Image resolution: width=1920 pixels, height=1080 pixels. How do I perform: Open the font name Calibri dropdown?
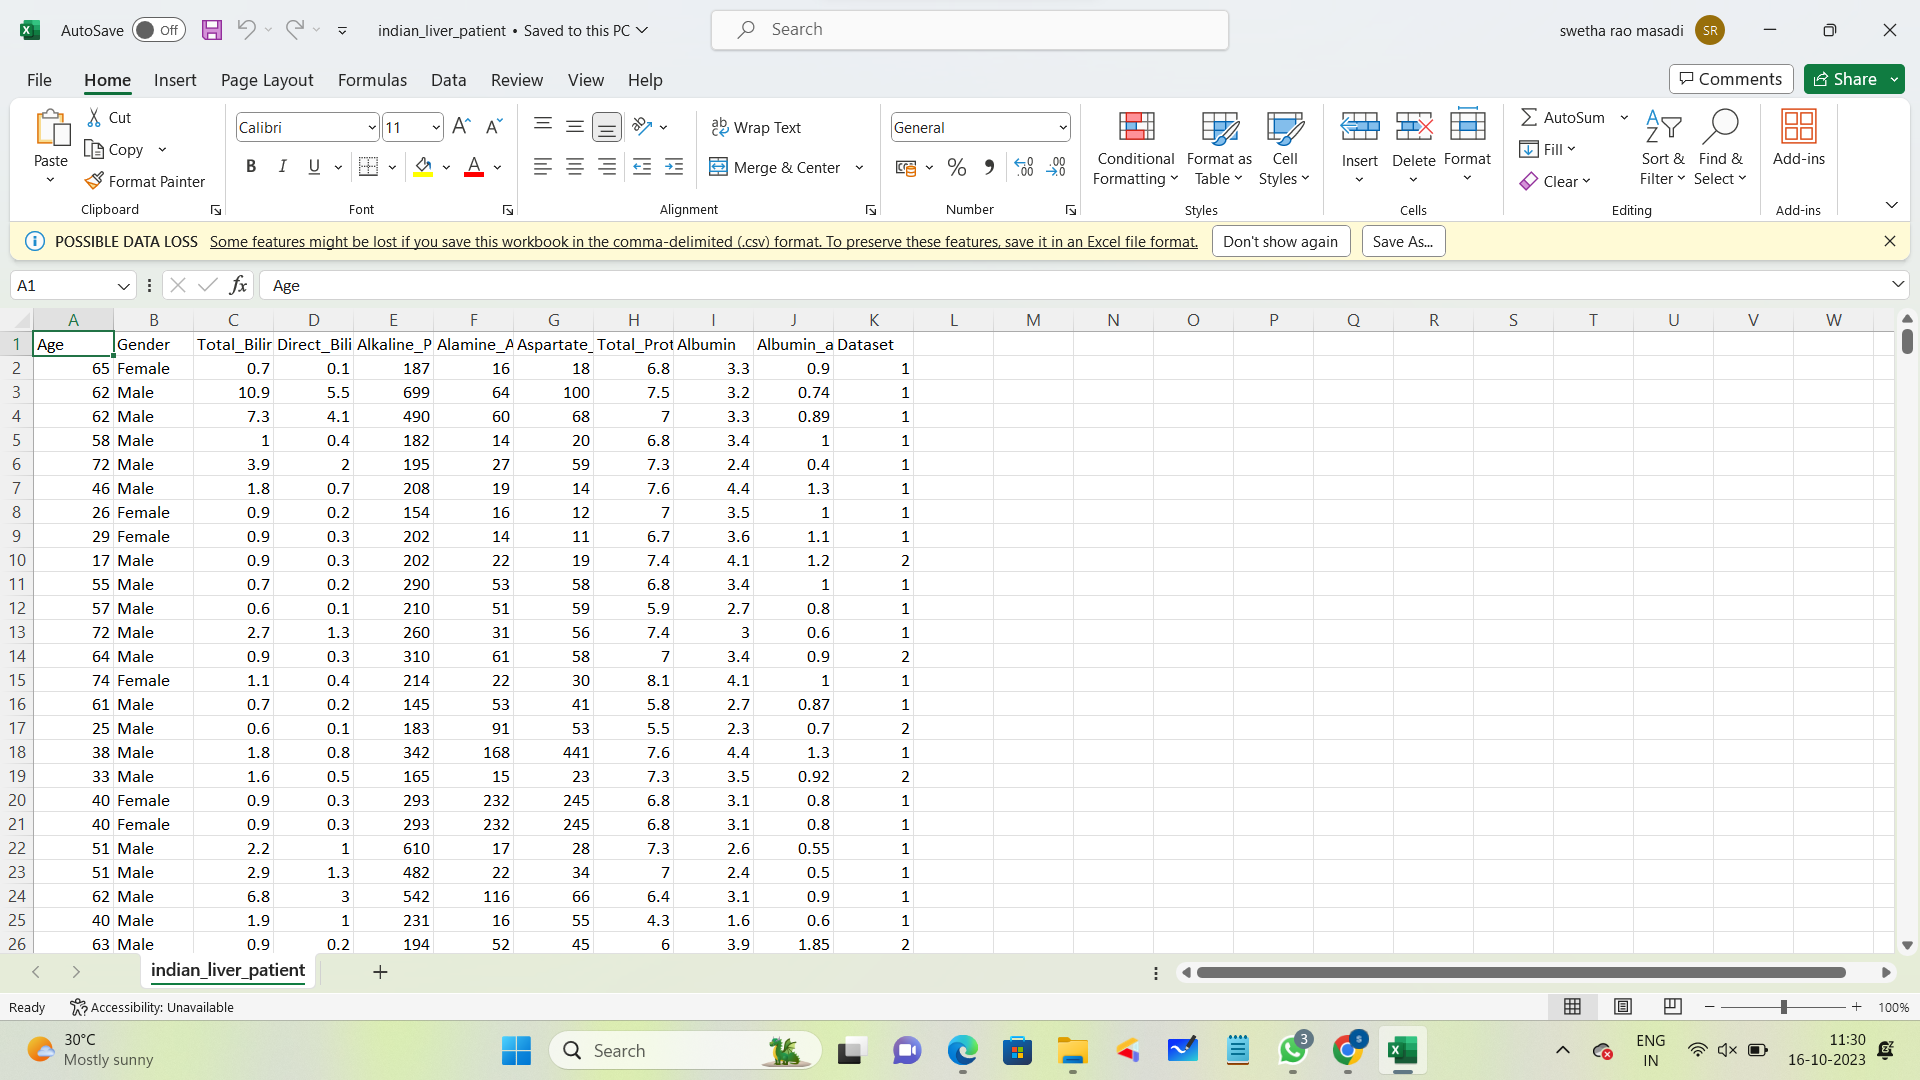pyautogui.click(x=372, y=128)
